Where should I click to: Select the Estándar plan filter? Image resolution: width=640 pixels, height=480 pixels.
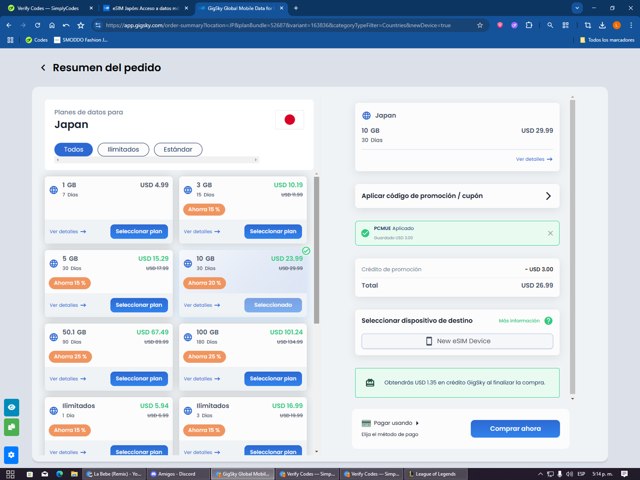tap(178, 149)
